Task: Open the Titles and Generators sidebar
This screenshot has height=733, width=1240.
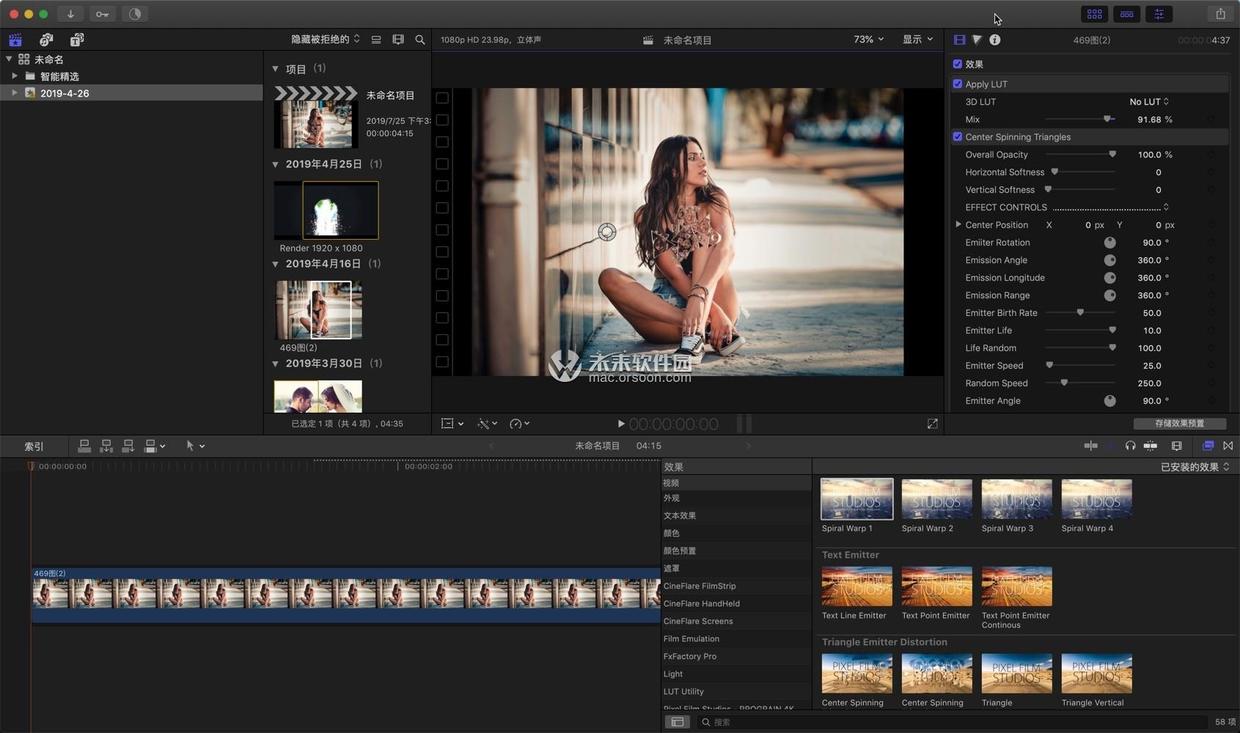Action: pyautogui.click(x=77, y=40)
